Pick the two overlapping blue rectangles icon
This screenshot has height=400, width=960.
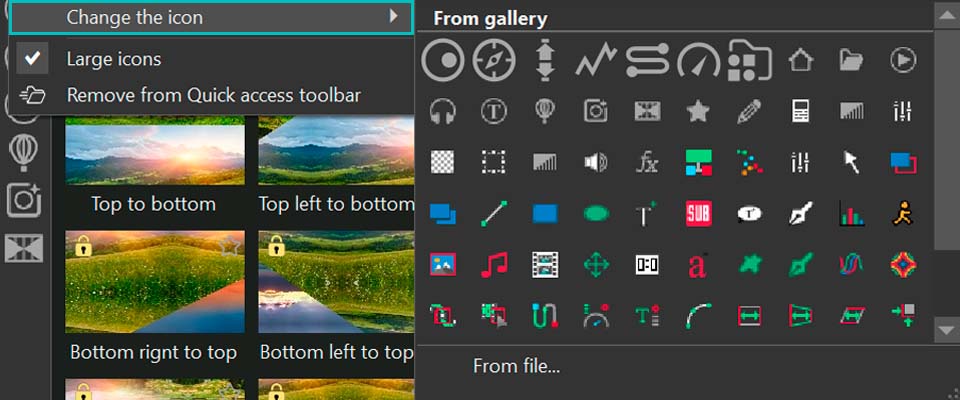pyautogui.click(x=443, y=214)
